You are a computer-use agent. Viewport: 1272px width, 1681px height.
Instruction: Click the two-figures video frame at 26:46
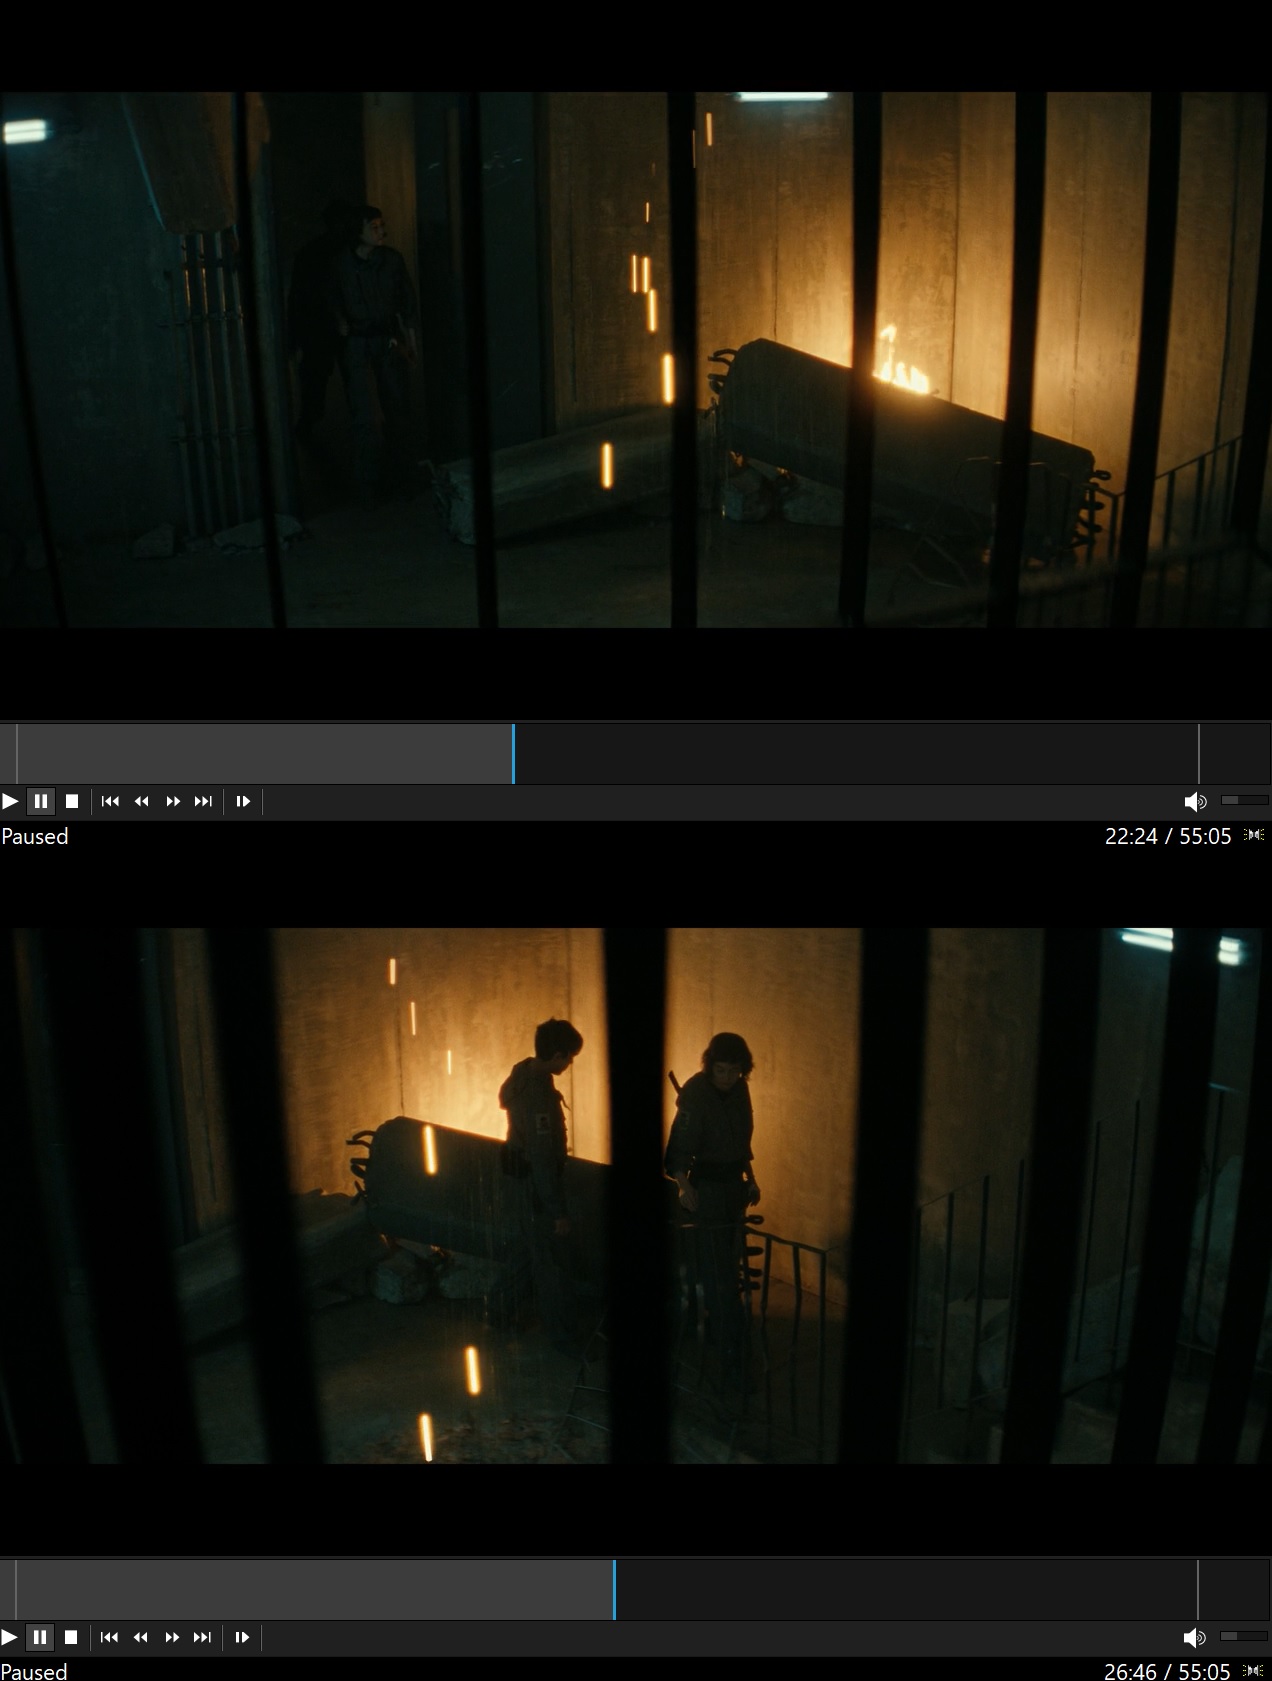point(636,1196)
